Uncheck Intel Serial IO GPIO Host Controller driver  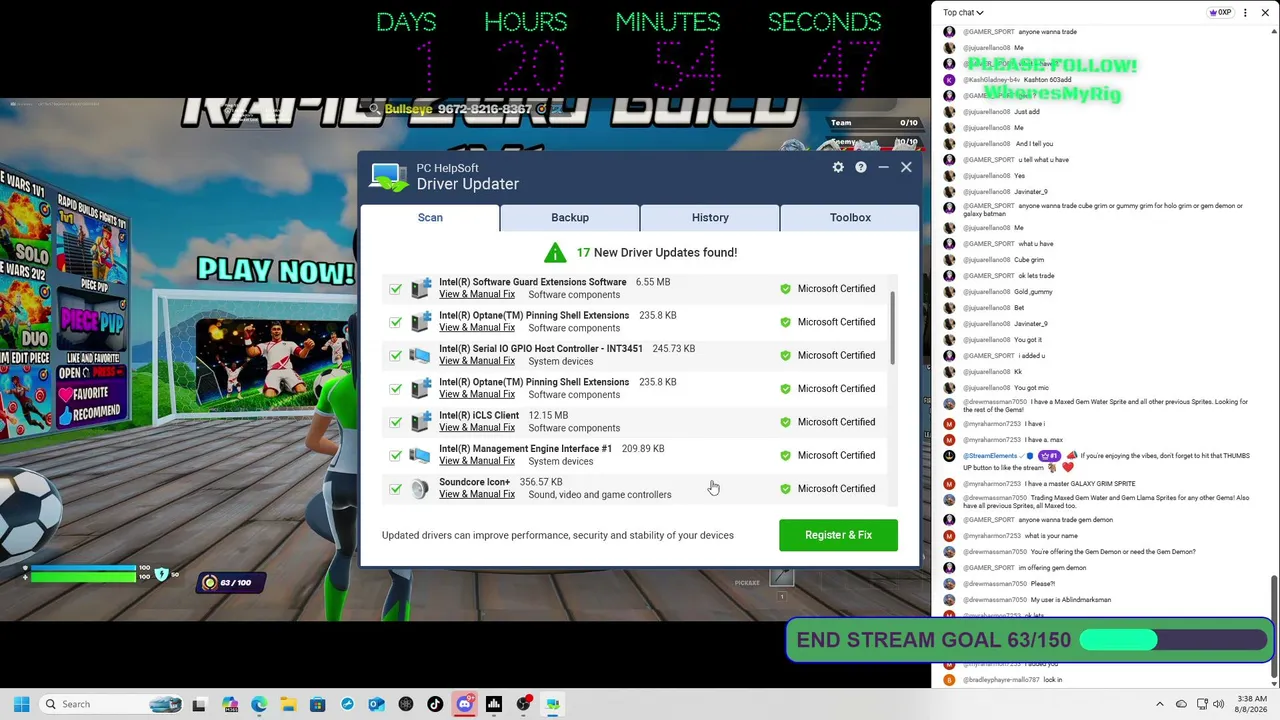[396, 355]
